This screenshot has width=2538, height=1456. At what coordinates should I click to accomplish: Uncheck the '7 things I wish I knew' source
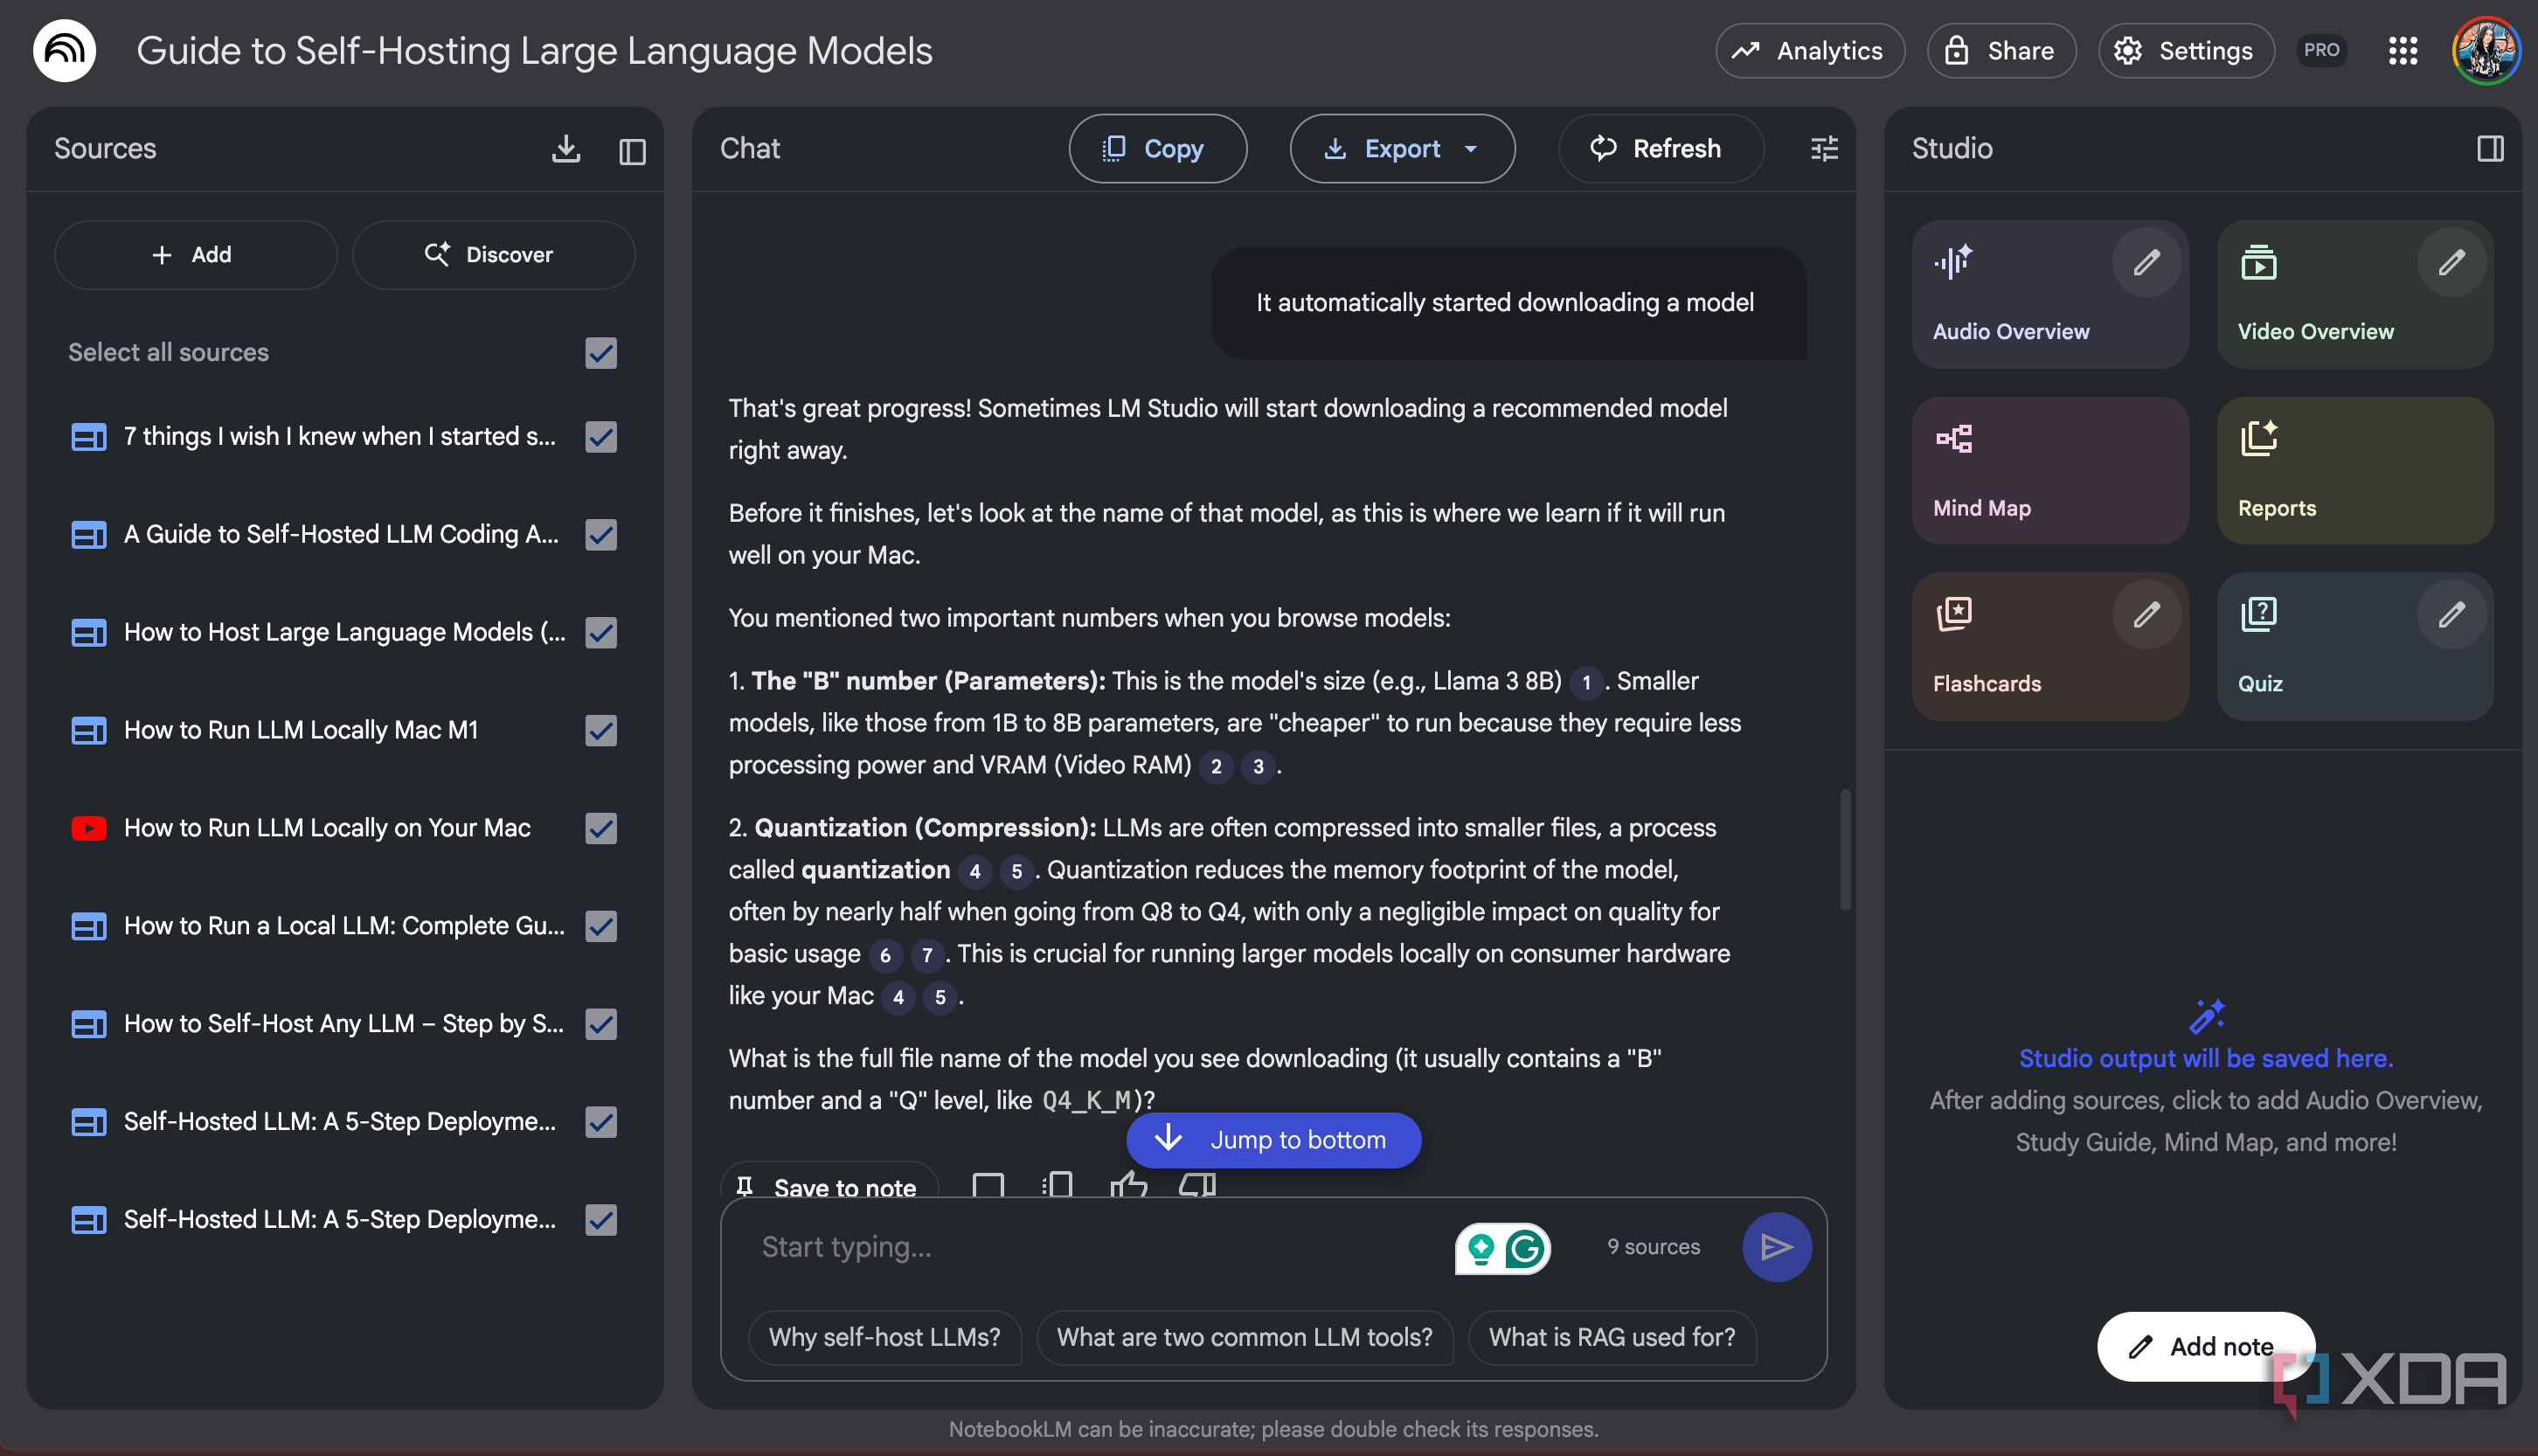pos(601,437)
